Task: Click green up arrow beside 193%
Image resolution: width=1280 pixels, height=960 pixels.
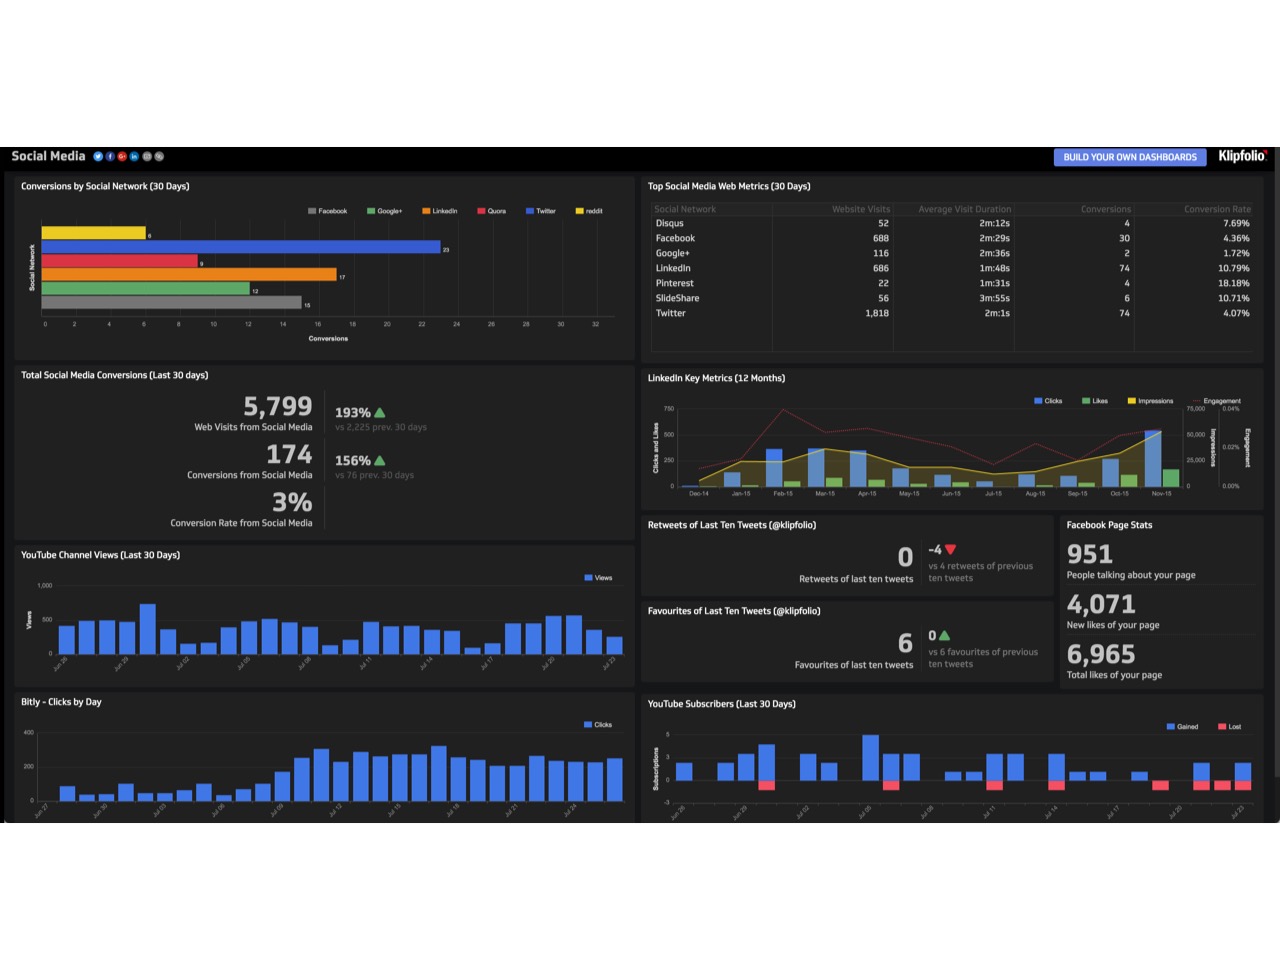Action: coord(379,412)
